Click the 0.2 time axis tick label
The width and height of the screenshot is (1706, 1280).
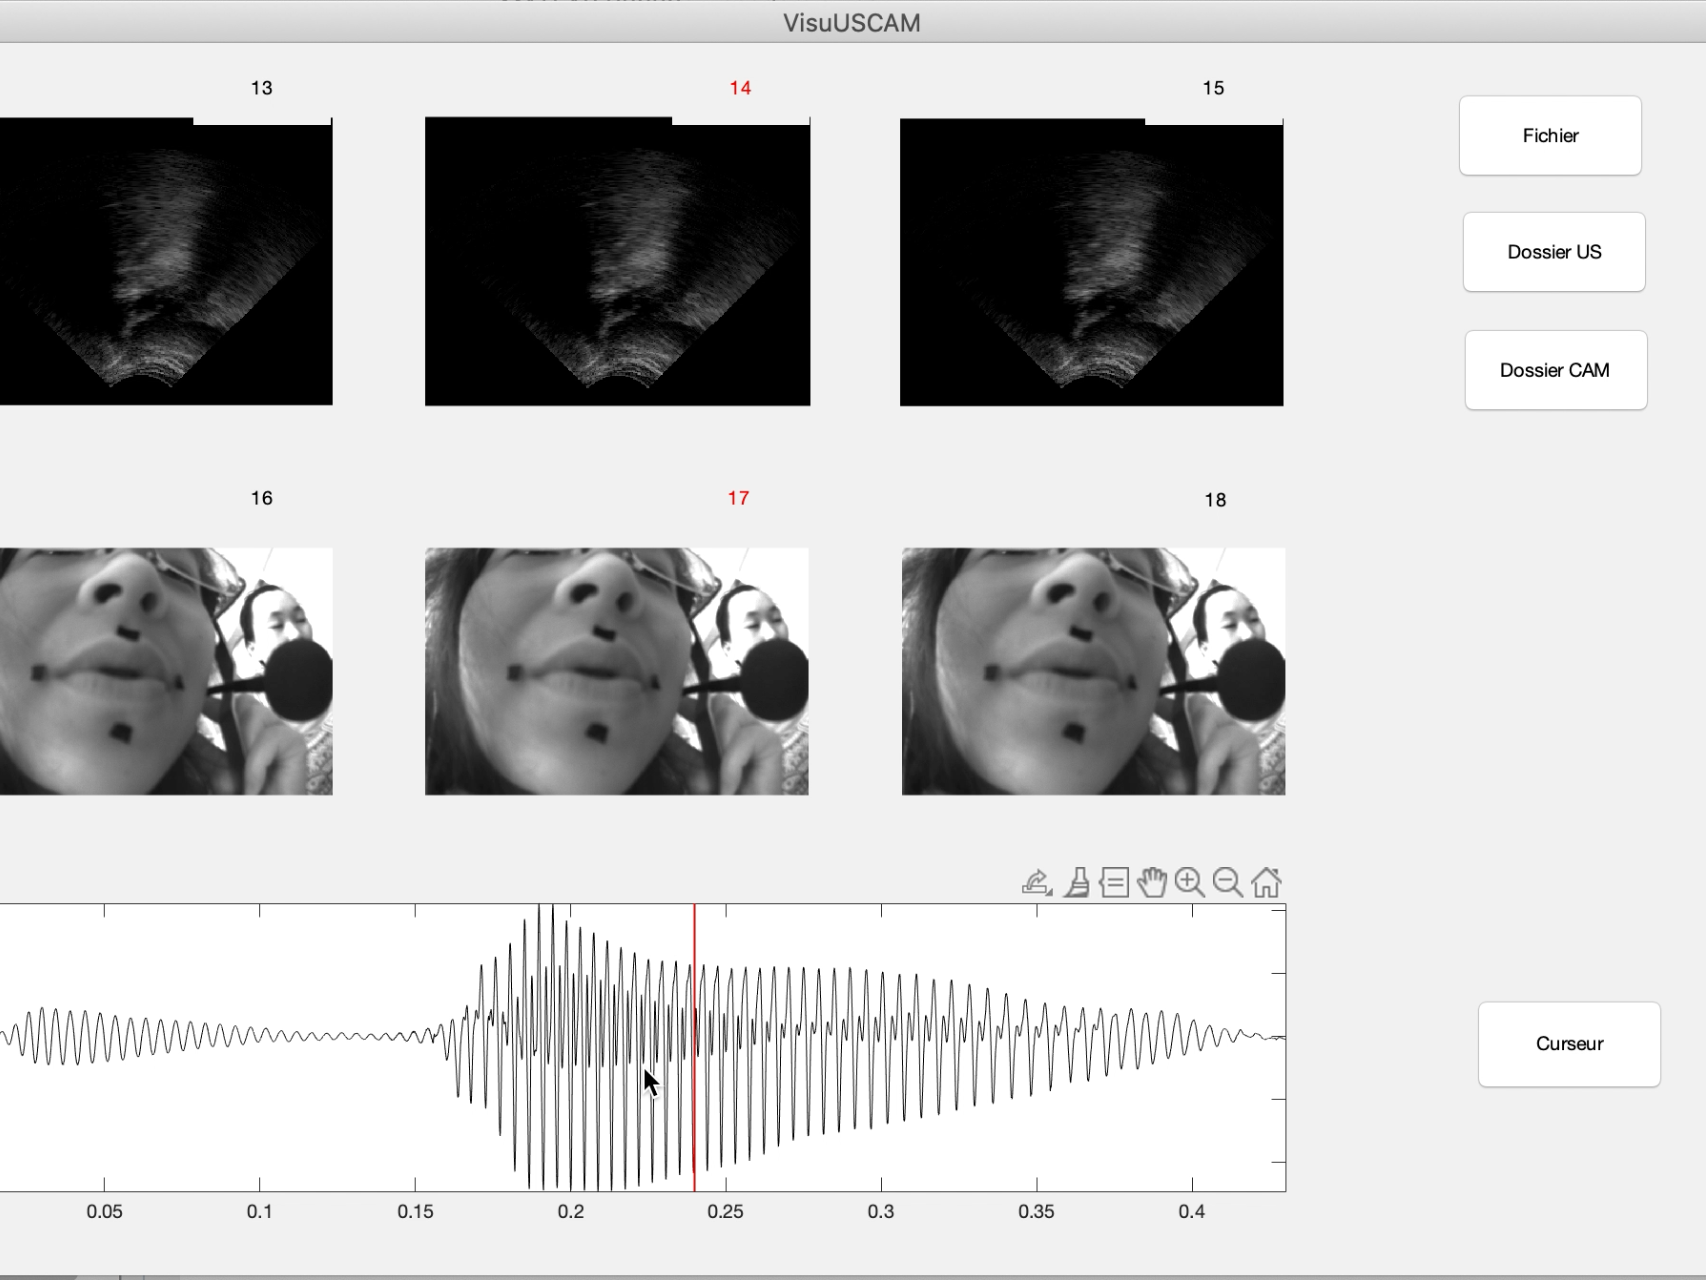tap(571, 1211)
